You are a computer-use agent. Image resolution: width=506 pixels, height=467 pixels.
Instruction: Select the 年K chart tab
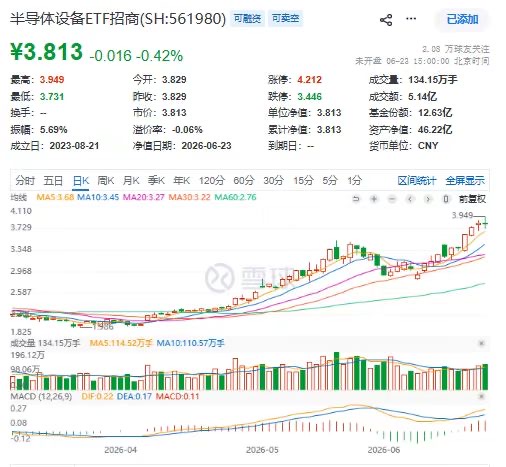click(x=182, y=180)
